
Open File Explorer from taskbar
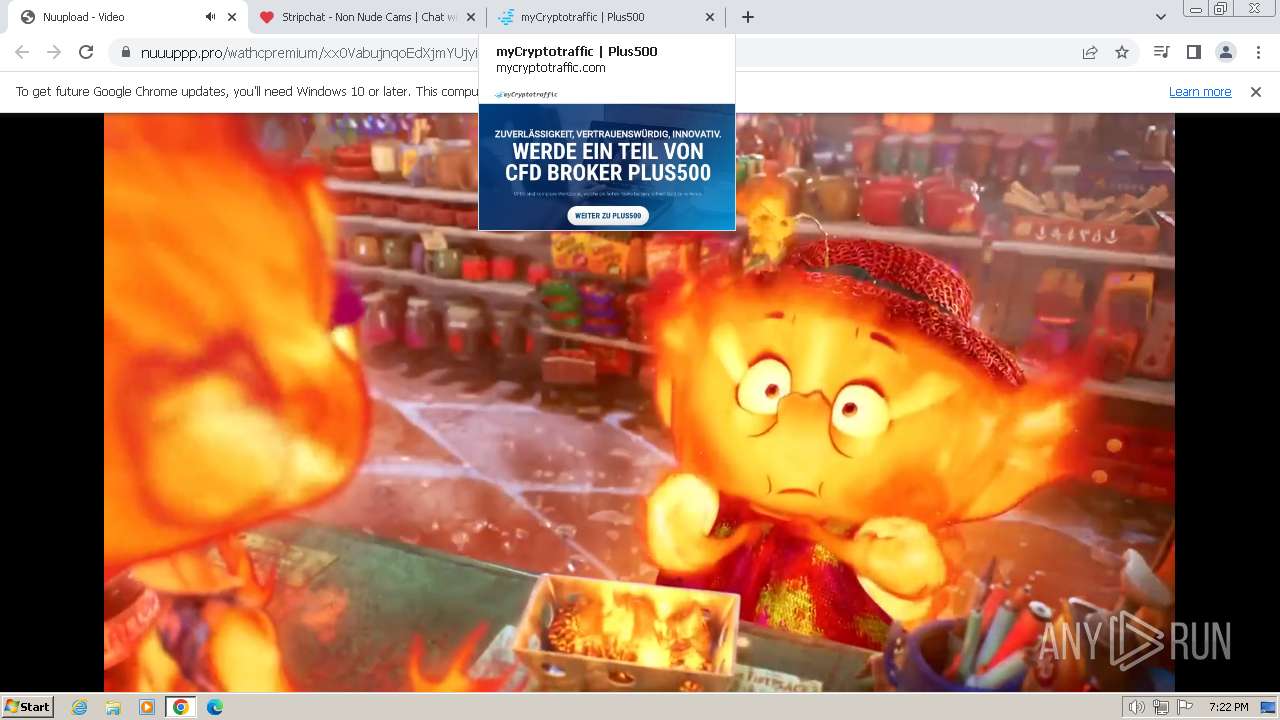[x=113, y=707]
